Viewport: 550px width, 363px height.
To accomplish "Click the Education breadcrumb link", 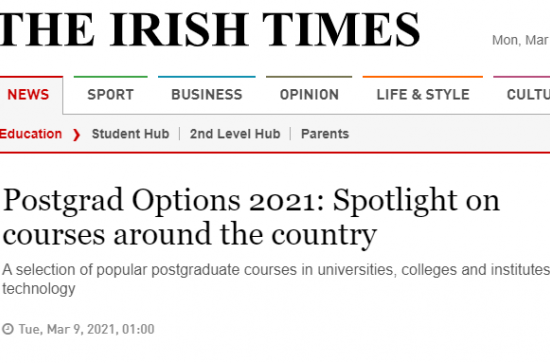I will click(31, 134).
